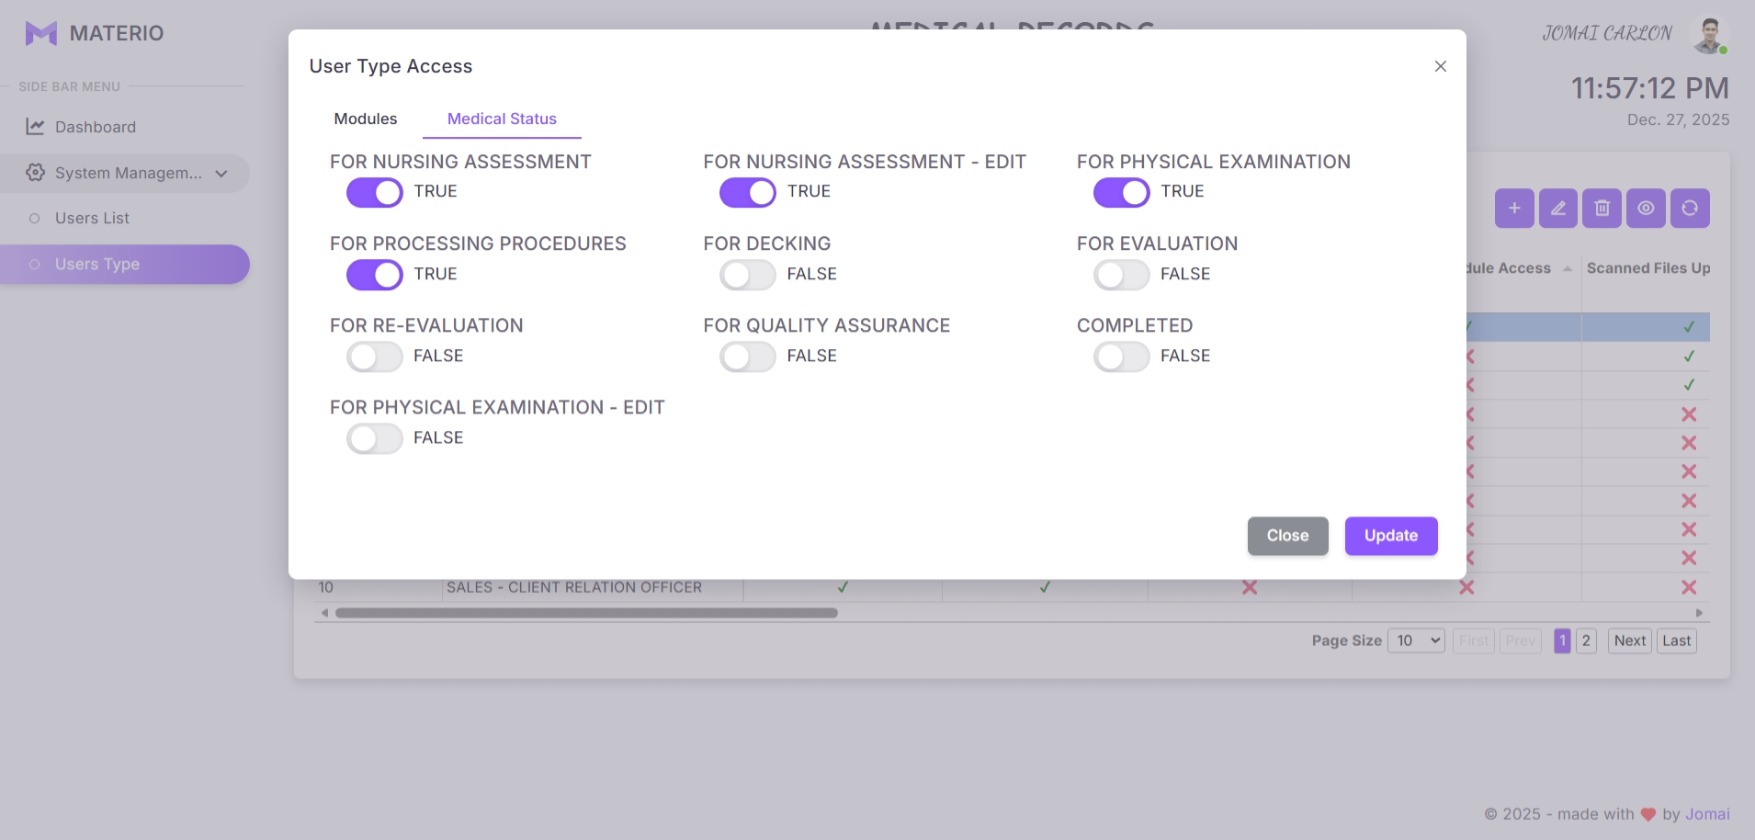Image resolution: width=1755 pixels, height=840 pixels.
Task: Enable the For Decking toggle
Action: (x=747, y=274)
